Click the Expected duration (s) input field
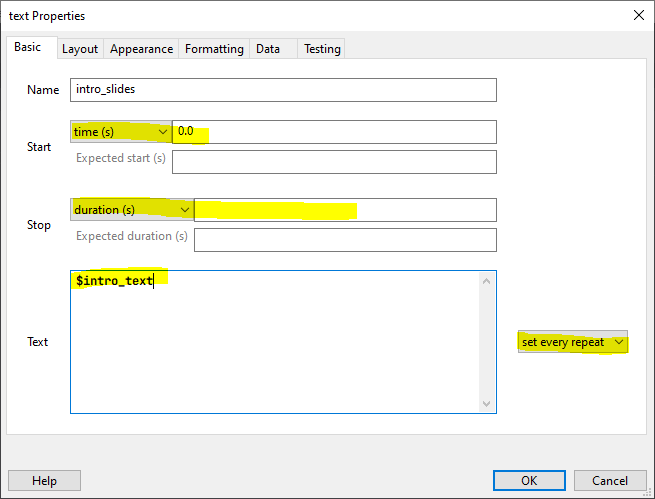 pyautogui.click(x=345, y=240)
